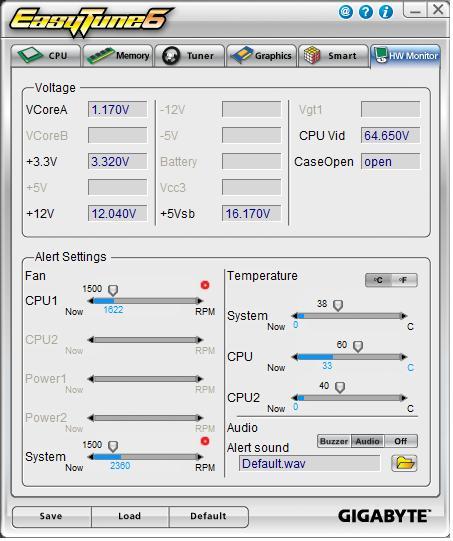Click System fan threshold slider handle at 1500
This screenshot has width=453, height=541.
pyautogui.click(x=113, y=446)
